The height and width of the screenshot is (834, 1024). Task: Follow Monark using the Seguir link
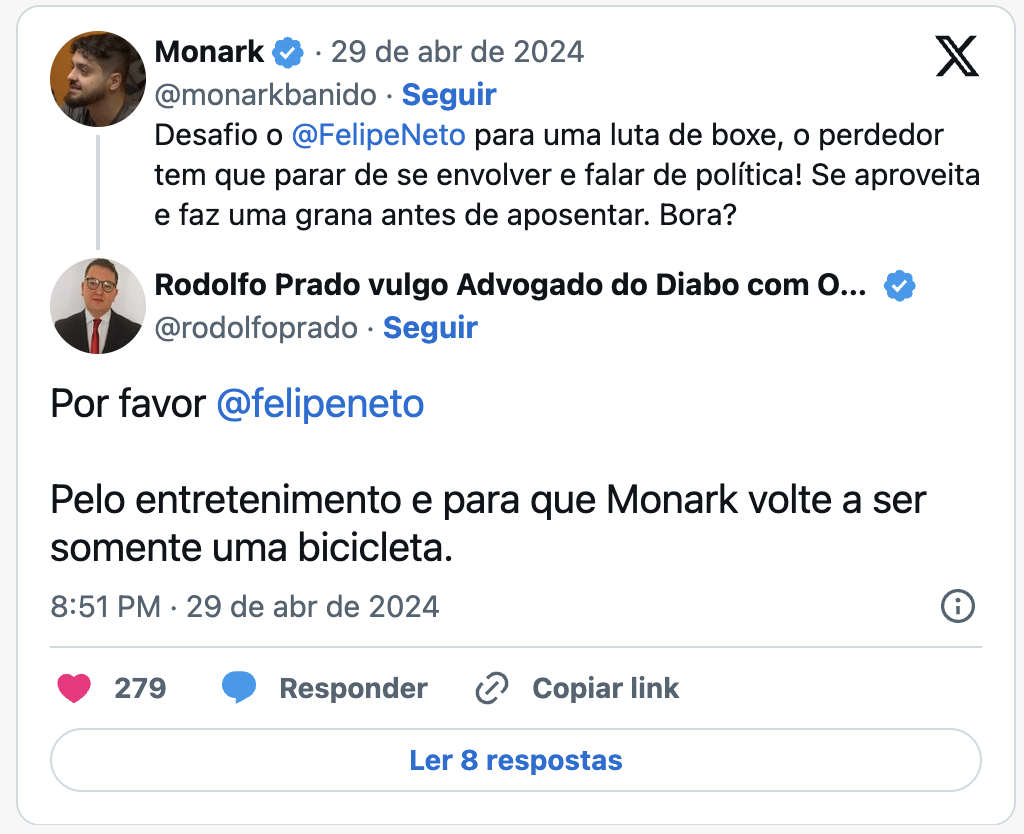449,95
